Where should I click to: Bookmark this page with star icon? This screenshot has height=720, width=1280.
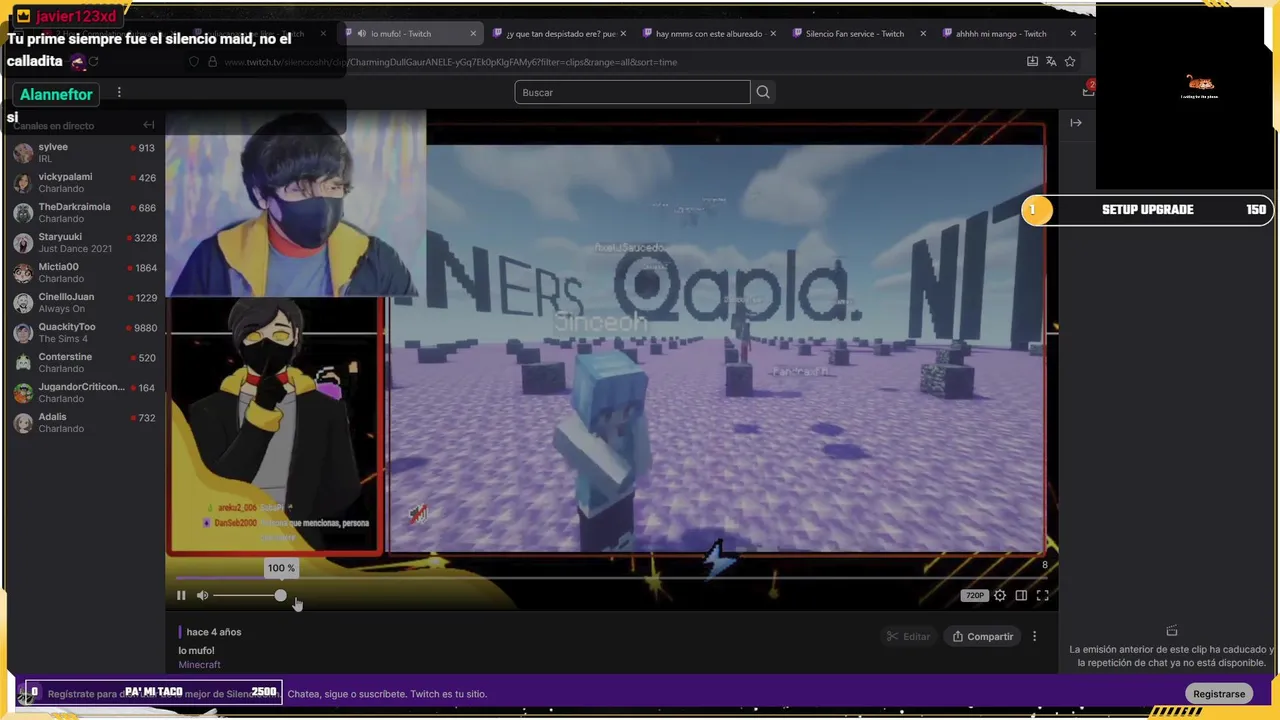click(1070, 62)
